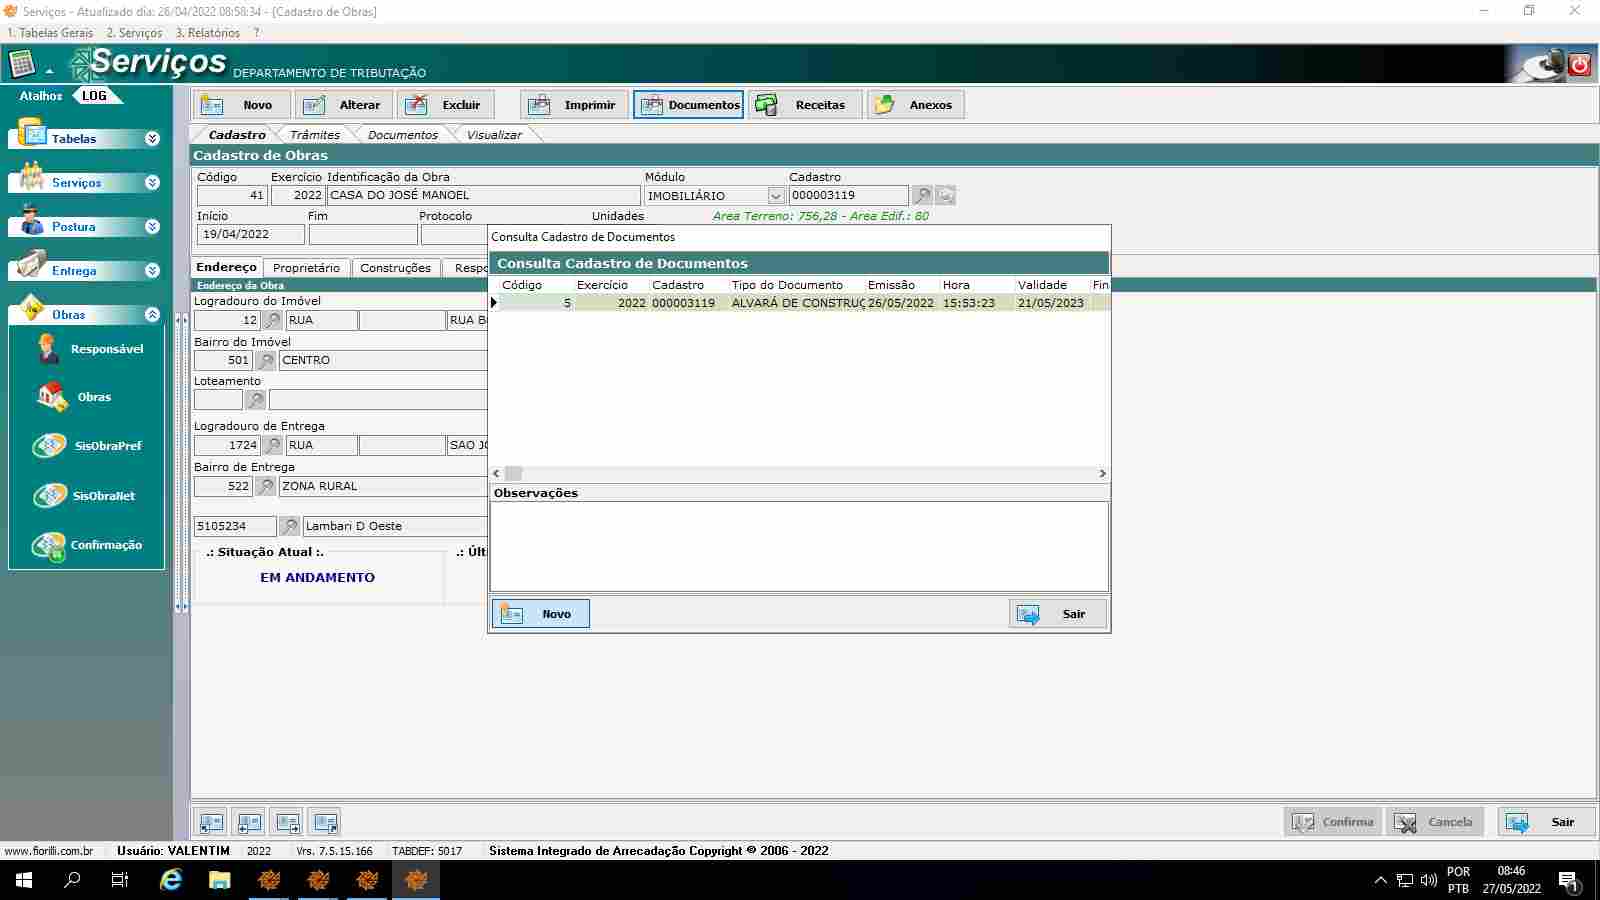Click inside the Observações text area
Screen dimensions: 1600x900
coord(798,546)
